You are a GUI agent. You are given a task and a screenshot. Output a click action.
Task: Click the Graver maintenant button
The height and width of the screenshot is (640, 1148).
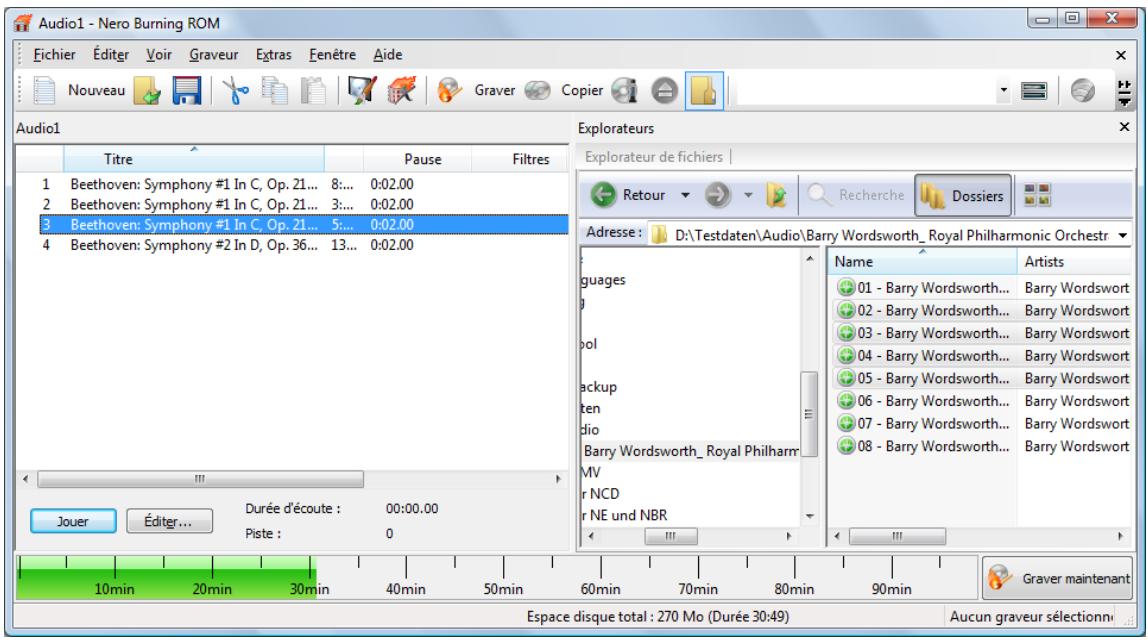click(x=1057, y=578)
